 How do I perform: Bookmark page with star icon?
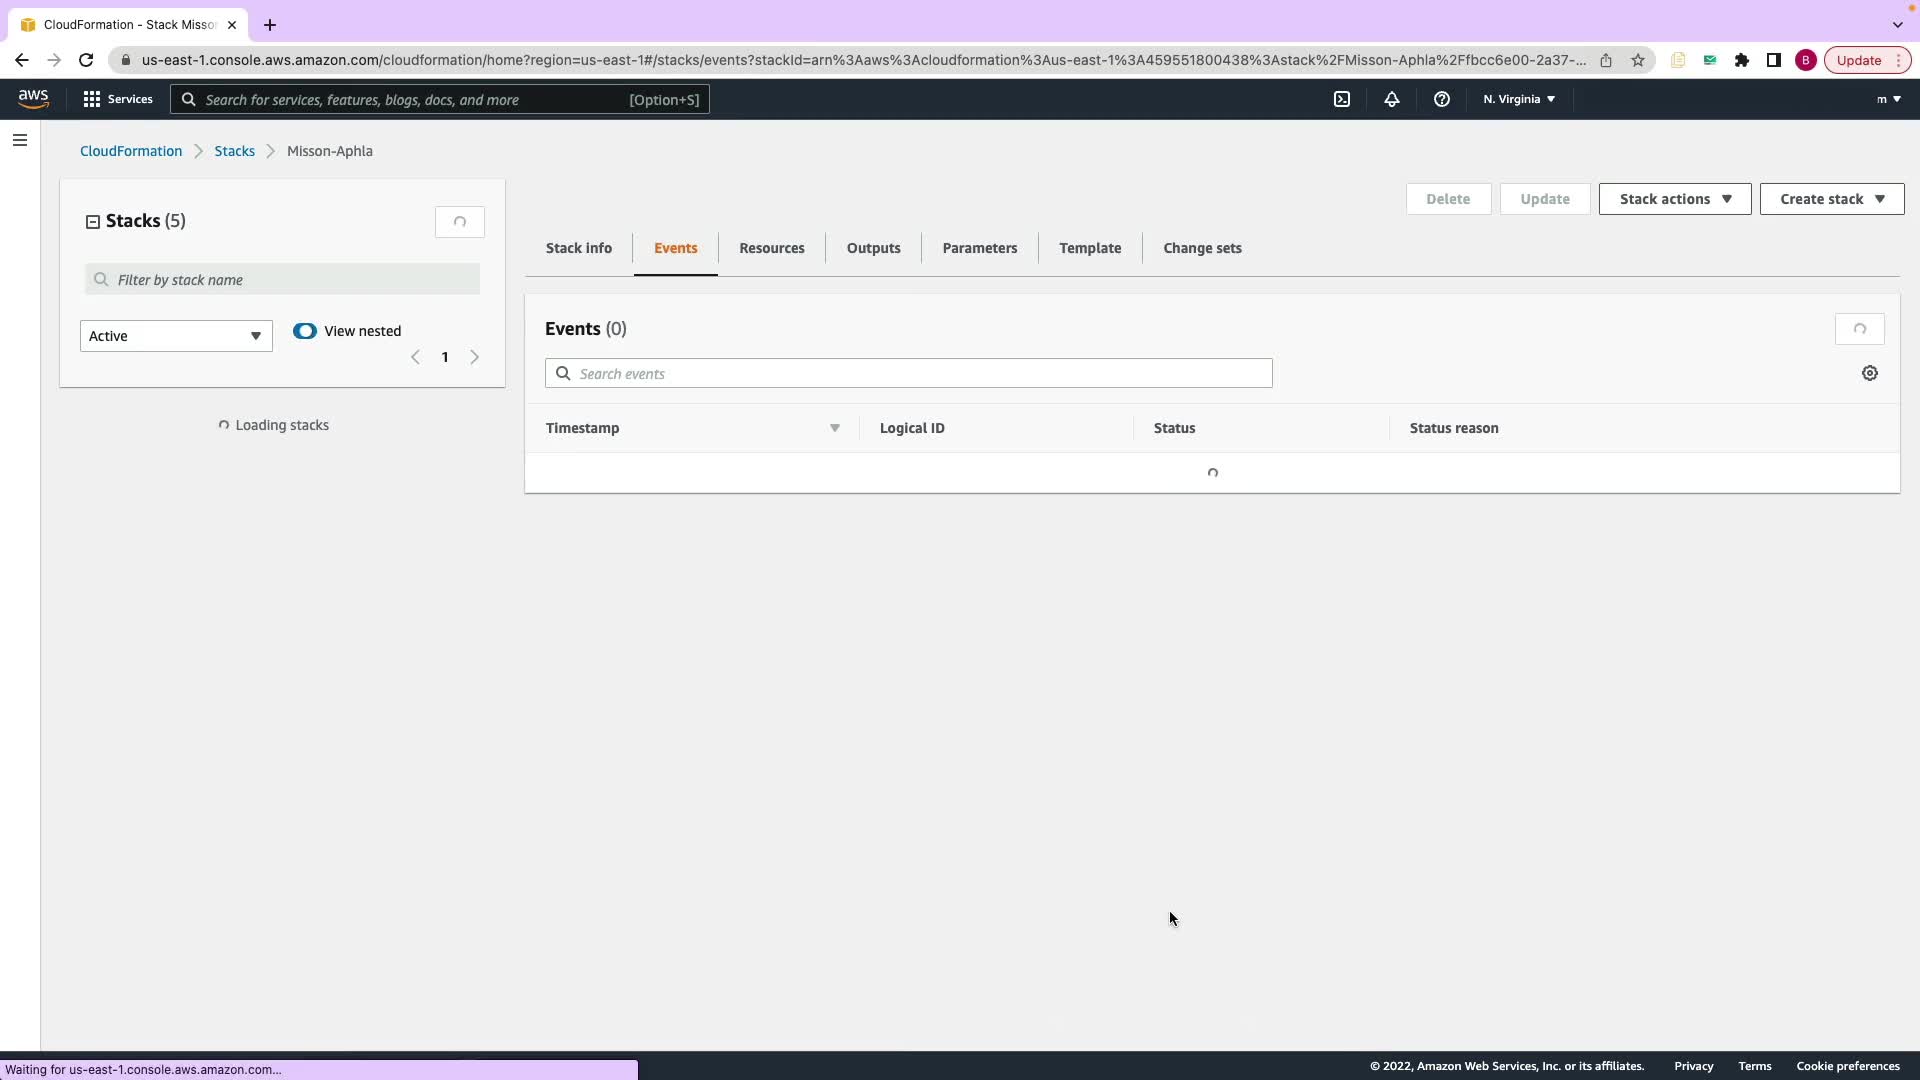(1637, 60)
